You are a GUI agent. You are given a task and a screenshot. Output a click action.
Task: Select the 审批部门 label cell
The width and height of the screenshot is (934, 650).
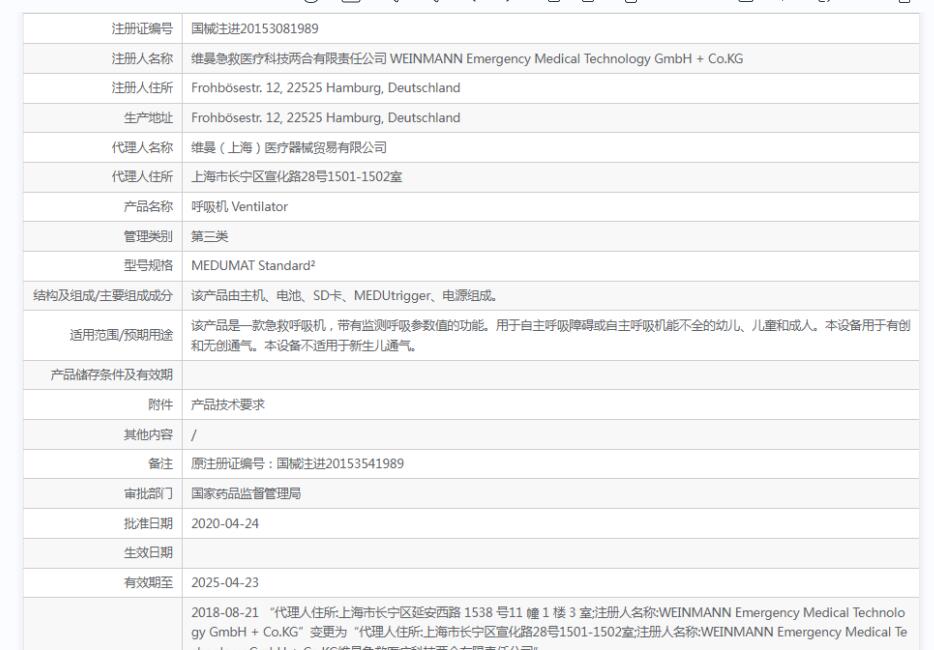(148, 494)
